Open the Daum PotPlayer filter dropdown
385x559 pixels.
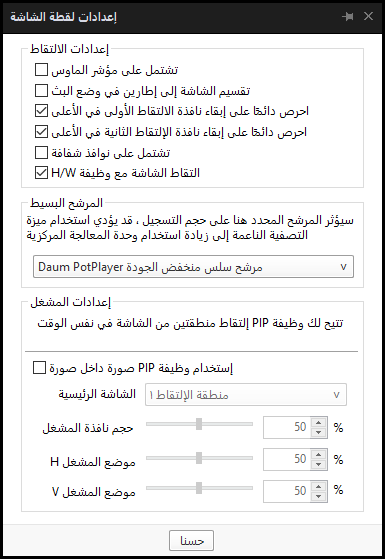[193, 266]
